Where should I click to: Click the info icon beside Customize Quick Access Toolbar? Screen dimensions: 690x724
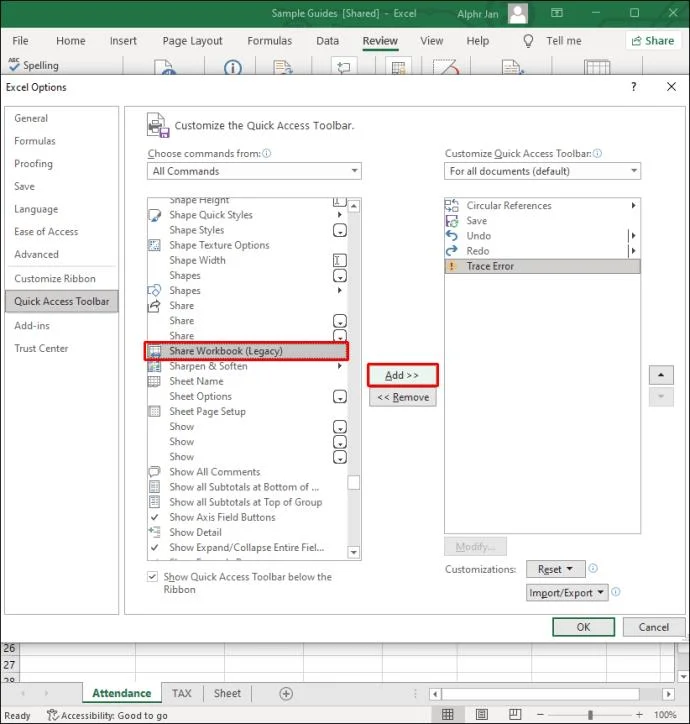pos(597,153)
